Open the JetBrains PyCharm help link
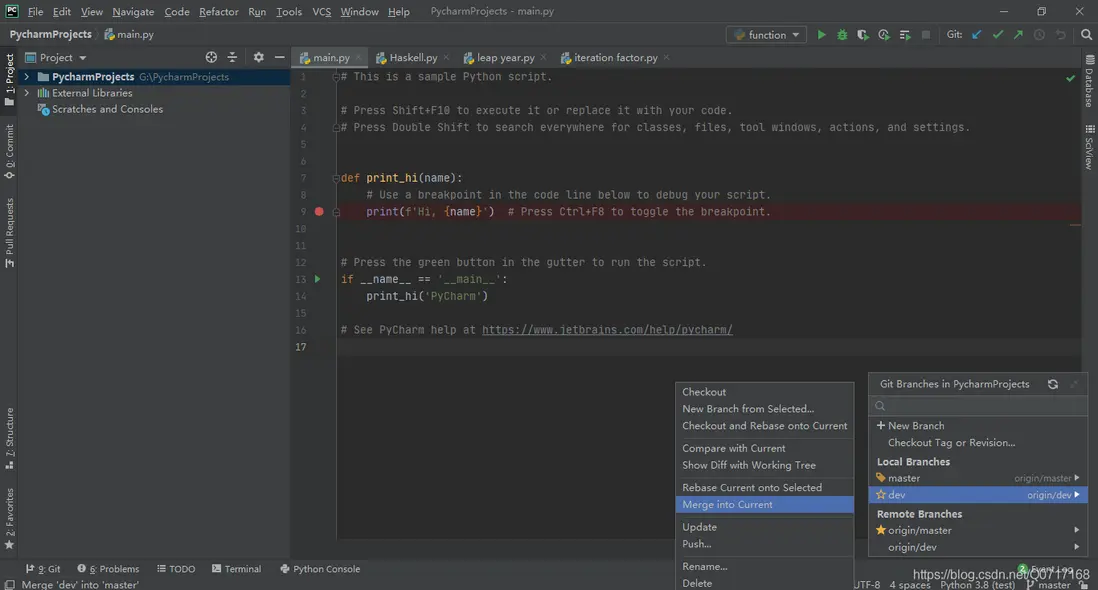This screenshot has width=1098, height=590. (x=607, y=330)
